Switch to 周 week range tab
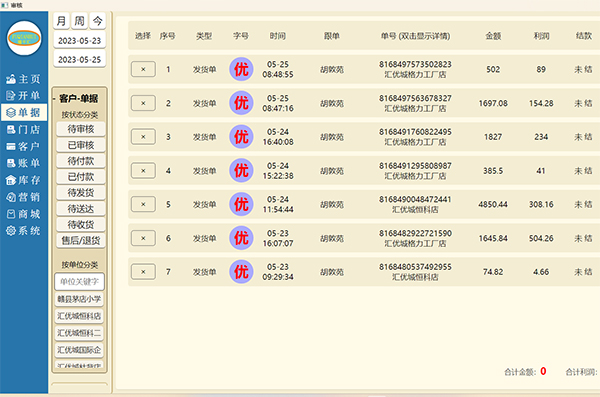600x397 pixels. 80,21
